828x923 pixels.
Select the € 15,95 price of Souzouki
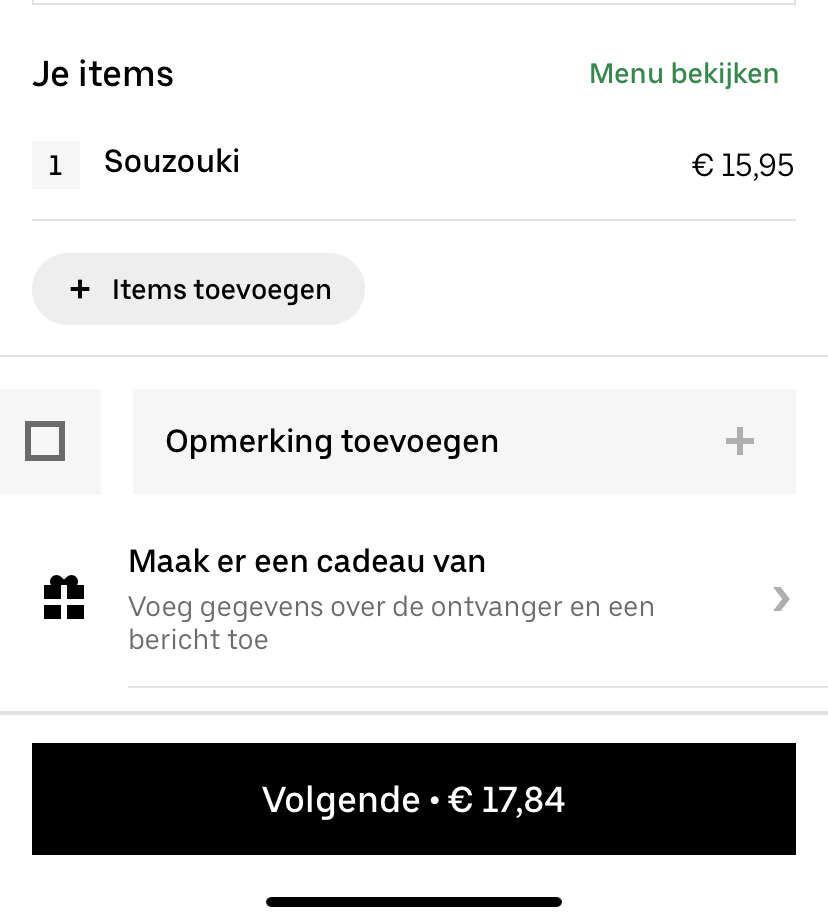pos(743,165)
